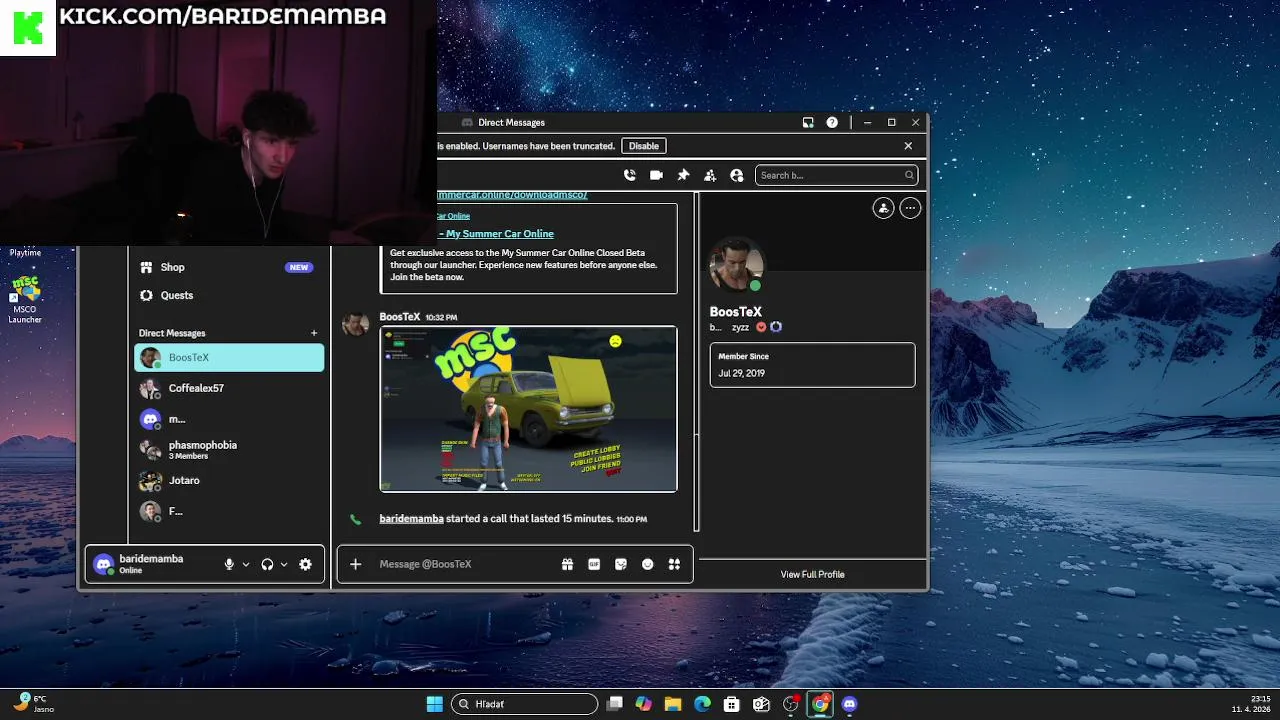The image size is (1280, 720).
Task: Create a new DM with plus icon
Action: 314,333
